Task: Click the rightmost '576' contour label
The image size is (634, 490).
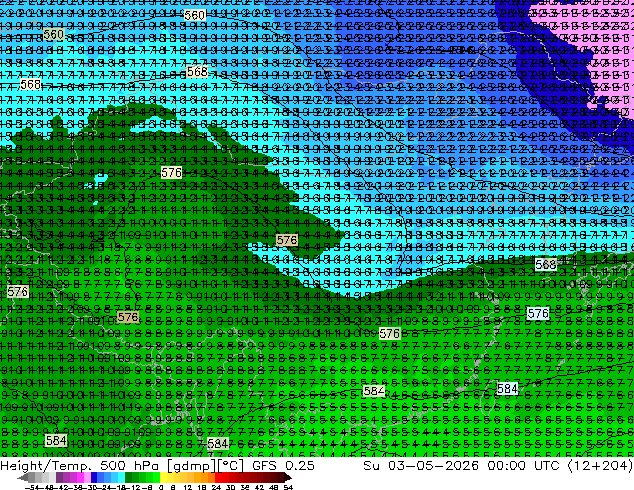Action: click(538, 313)
